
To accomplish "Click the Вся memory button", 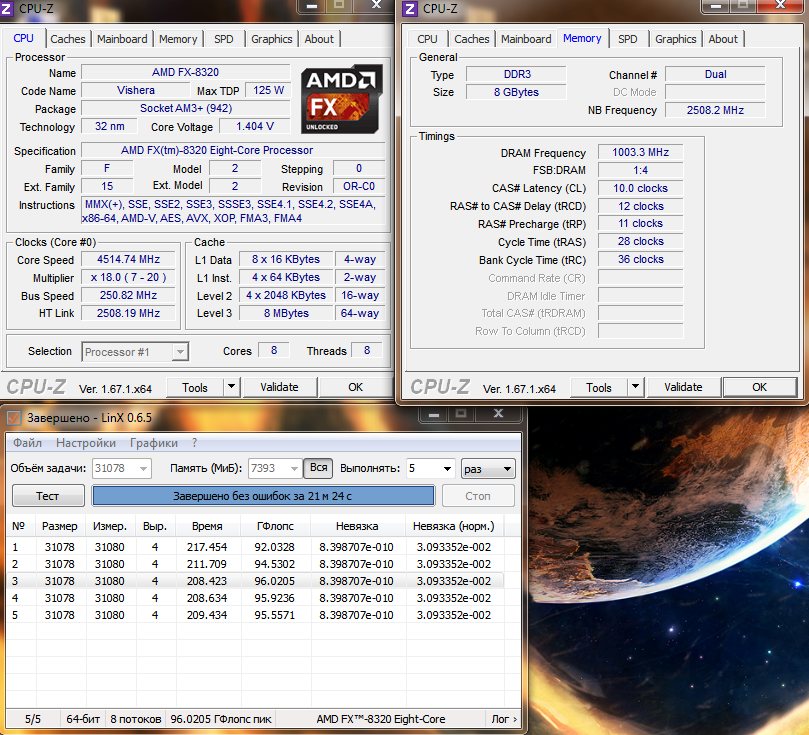I will tap(318, 468).
